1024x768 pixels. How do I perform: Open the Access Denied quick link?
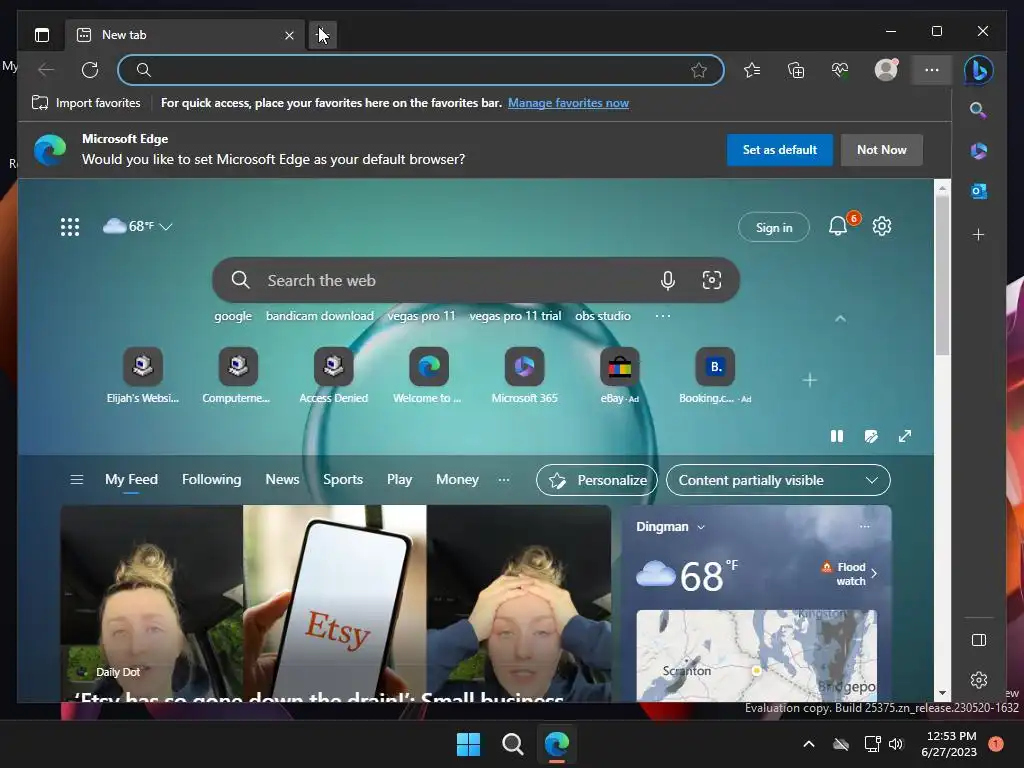pyautogui.click(x=334, y=377)
